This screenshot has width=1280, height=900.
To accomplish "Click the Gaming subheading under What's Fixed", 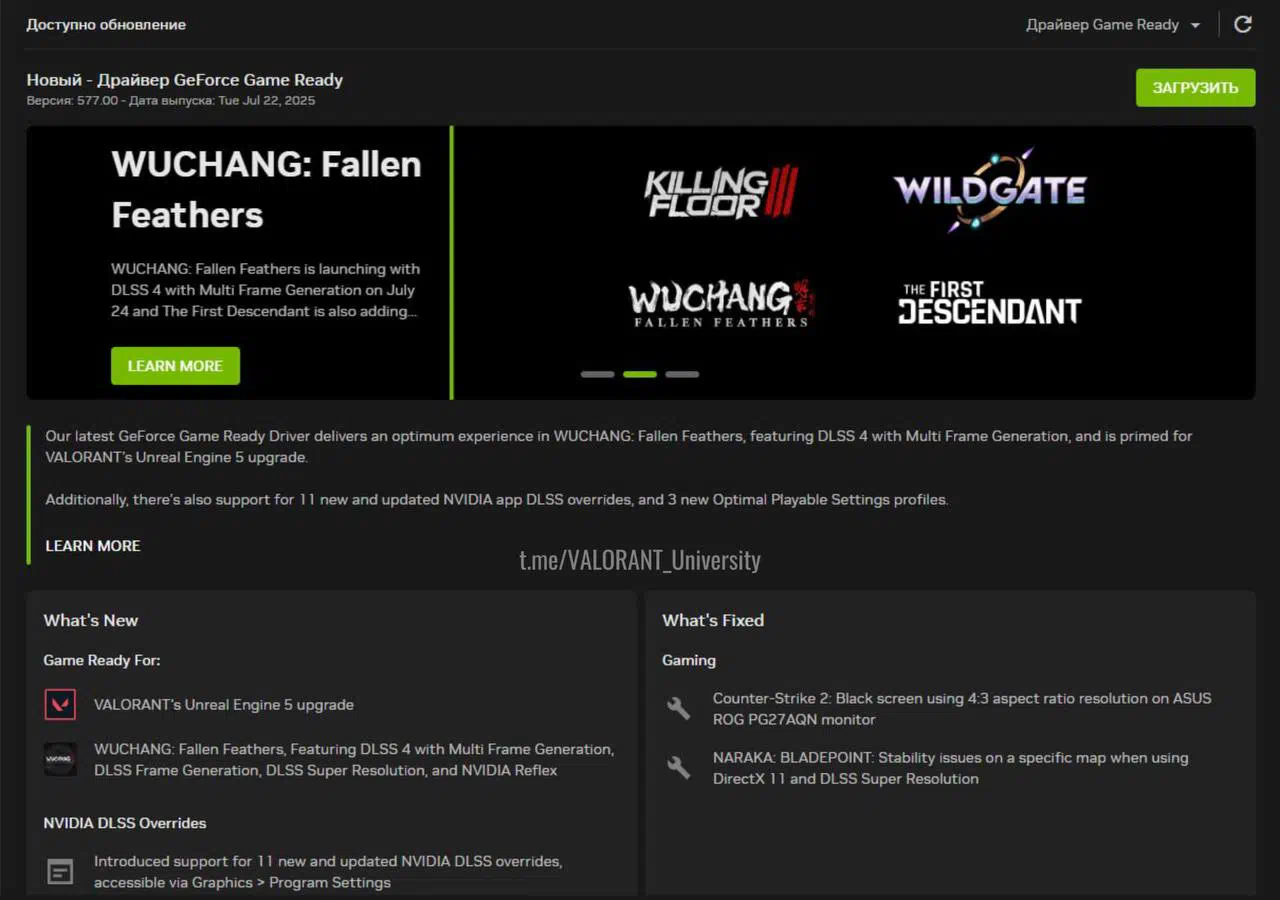I will (x=689, y=660).
